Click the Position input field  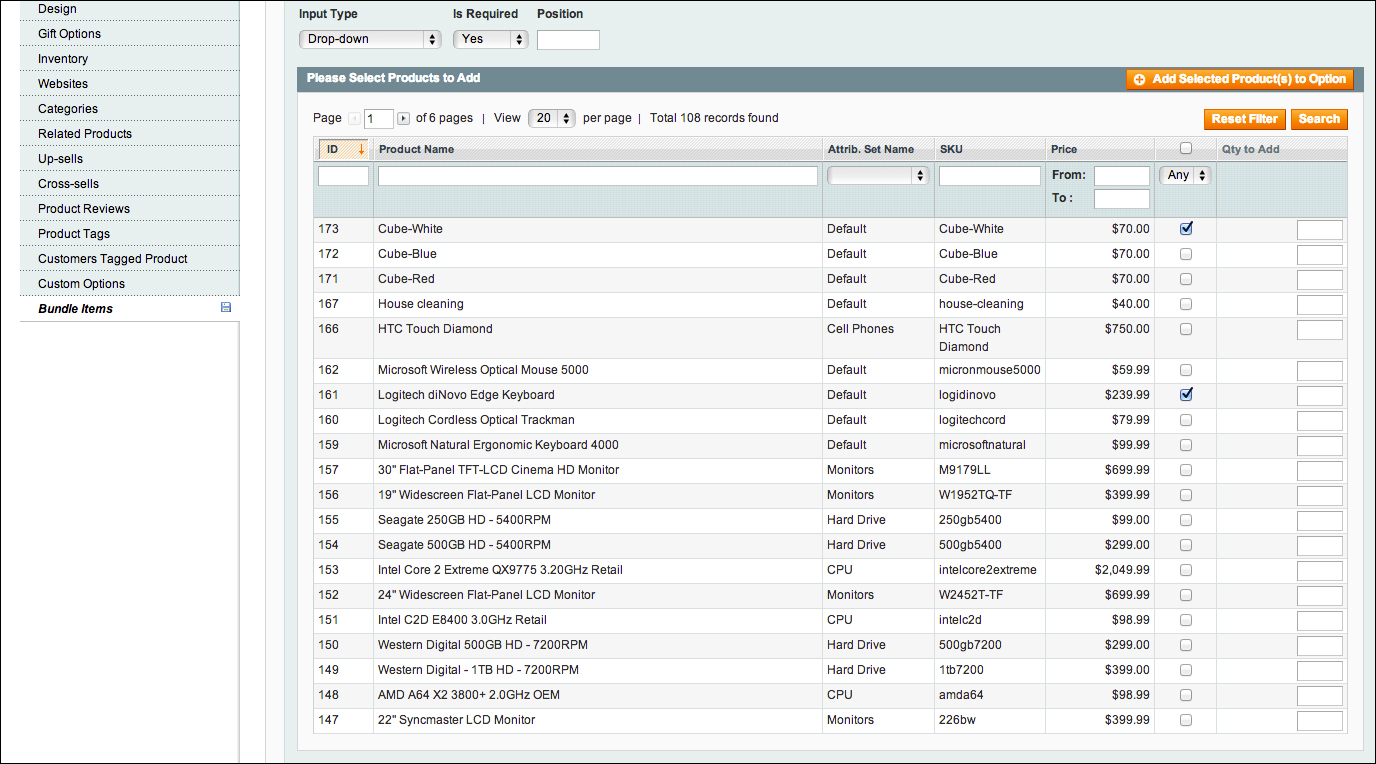[568, 40]
